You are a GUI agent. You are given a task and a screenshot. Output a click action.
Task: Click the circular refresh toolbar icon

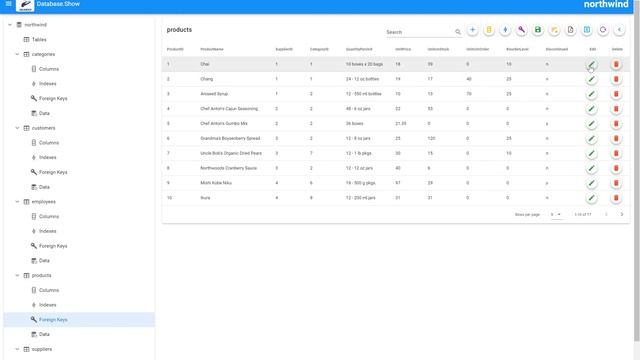[603, 30]
